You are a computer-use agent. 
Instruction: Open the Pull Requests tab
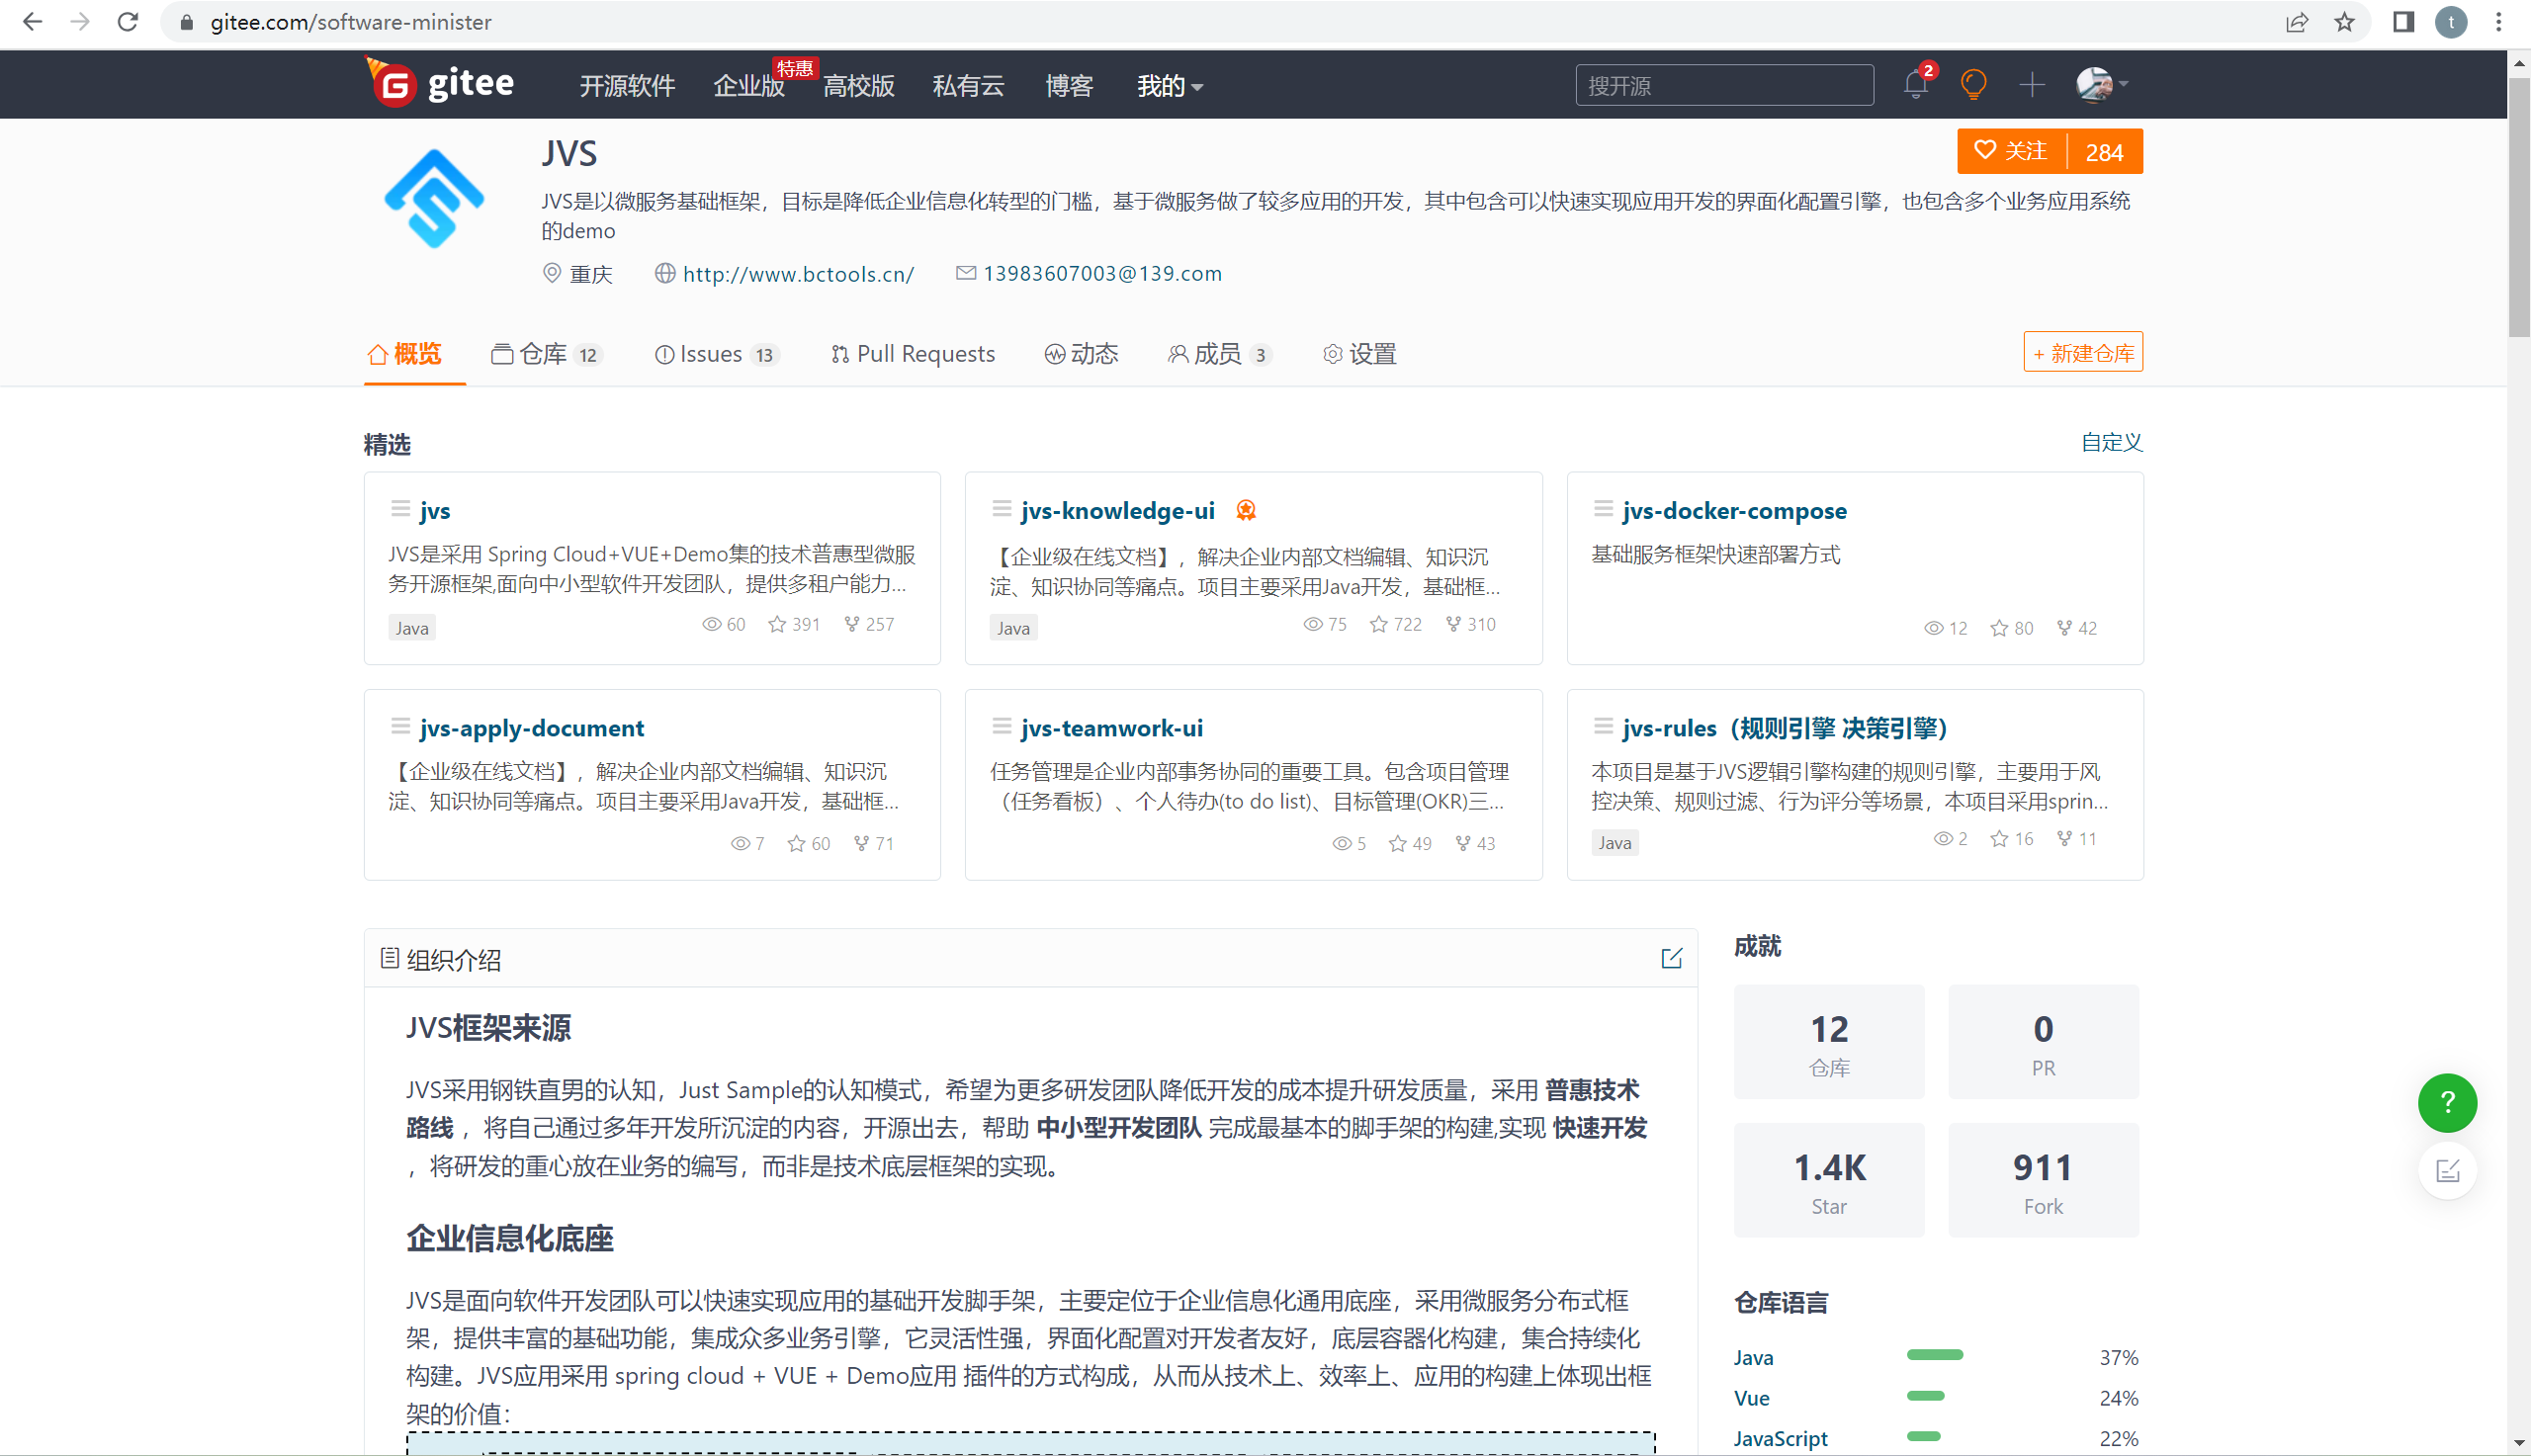coord(913,354)
